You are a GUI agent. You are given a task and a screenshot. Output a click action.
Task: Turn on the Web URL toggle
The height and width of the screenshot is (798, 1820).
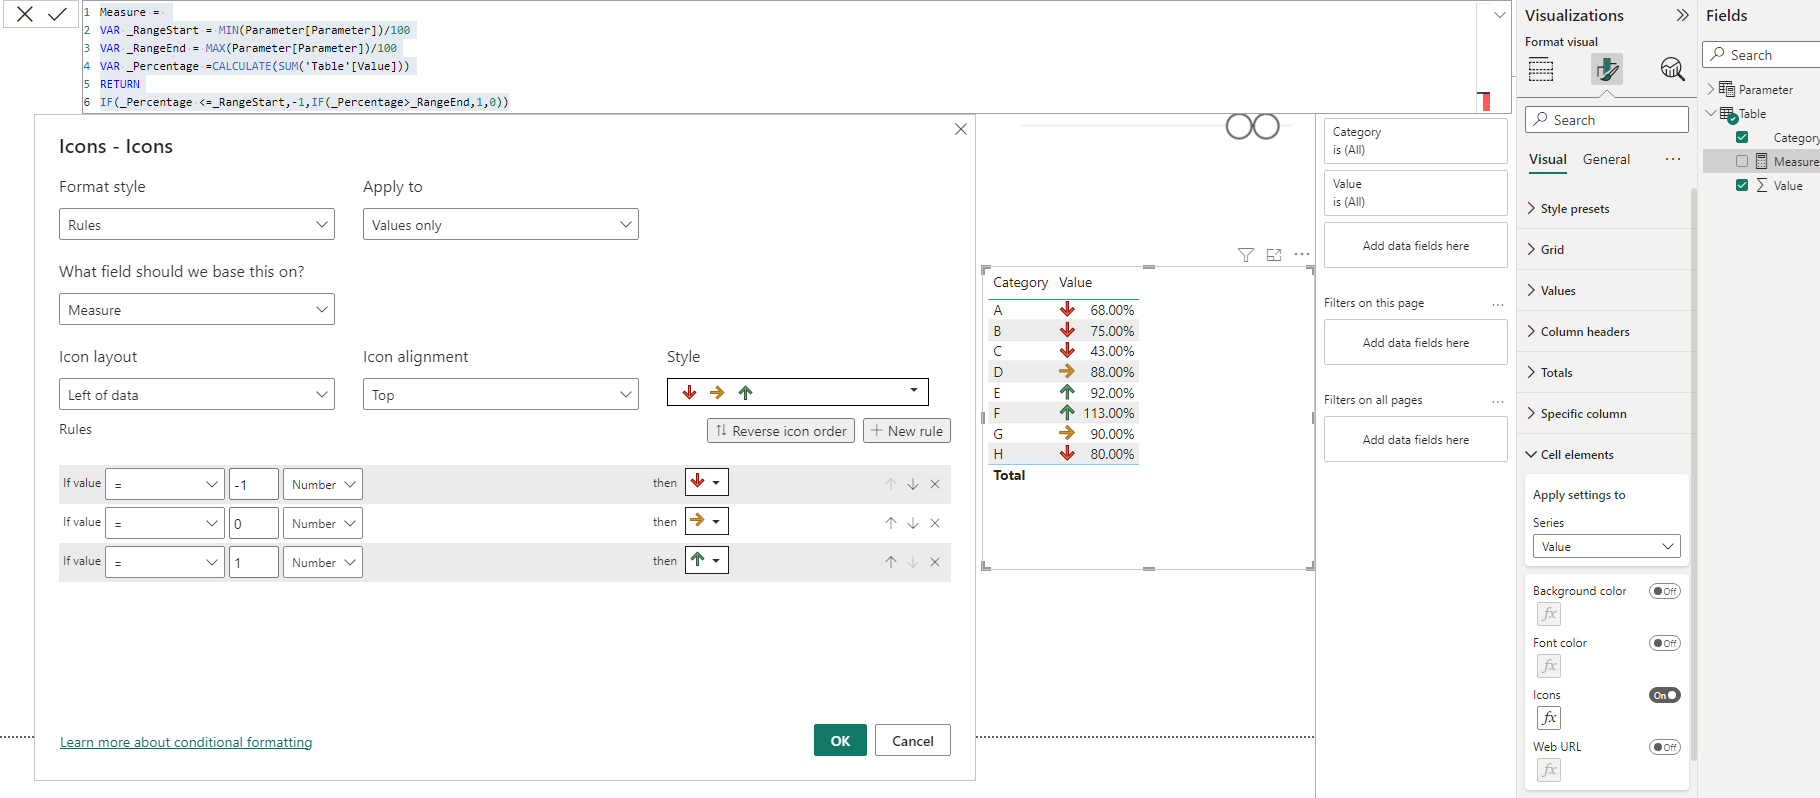click(1665, 747)
